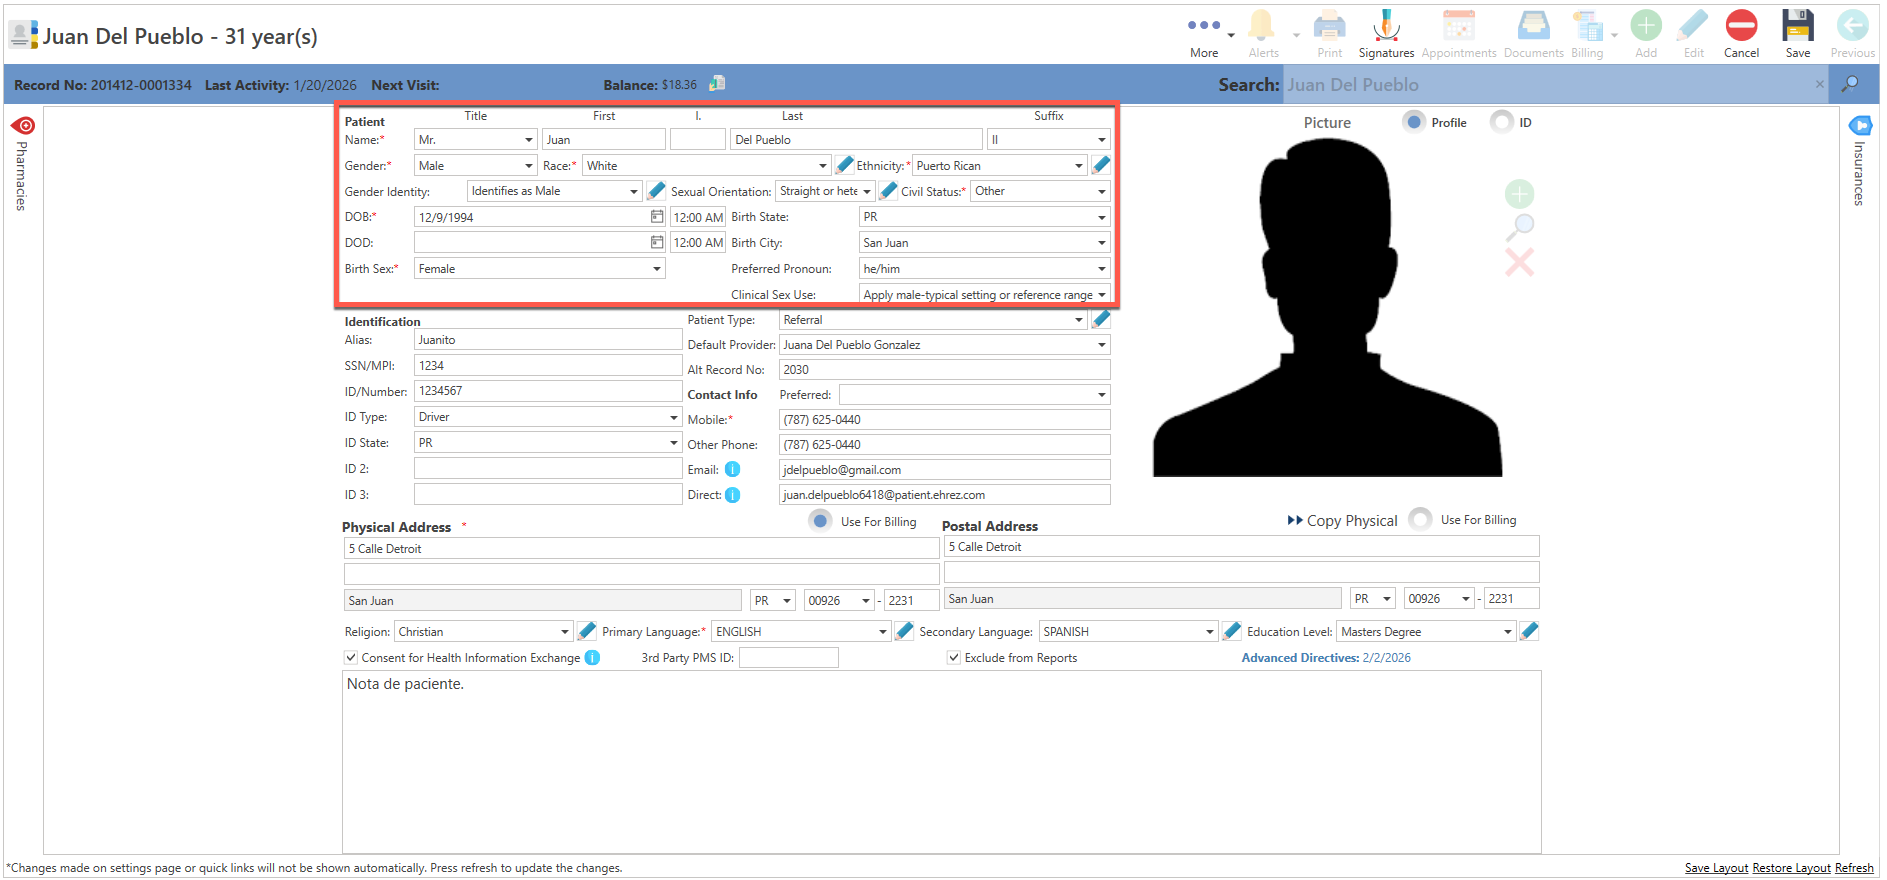Toggle Consent for Health Information Exchange

click(351, 657)
